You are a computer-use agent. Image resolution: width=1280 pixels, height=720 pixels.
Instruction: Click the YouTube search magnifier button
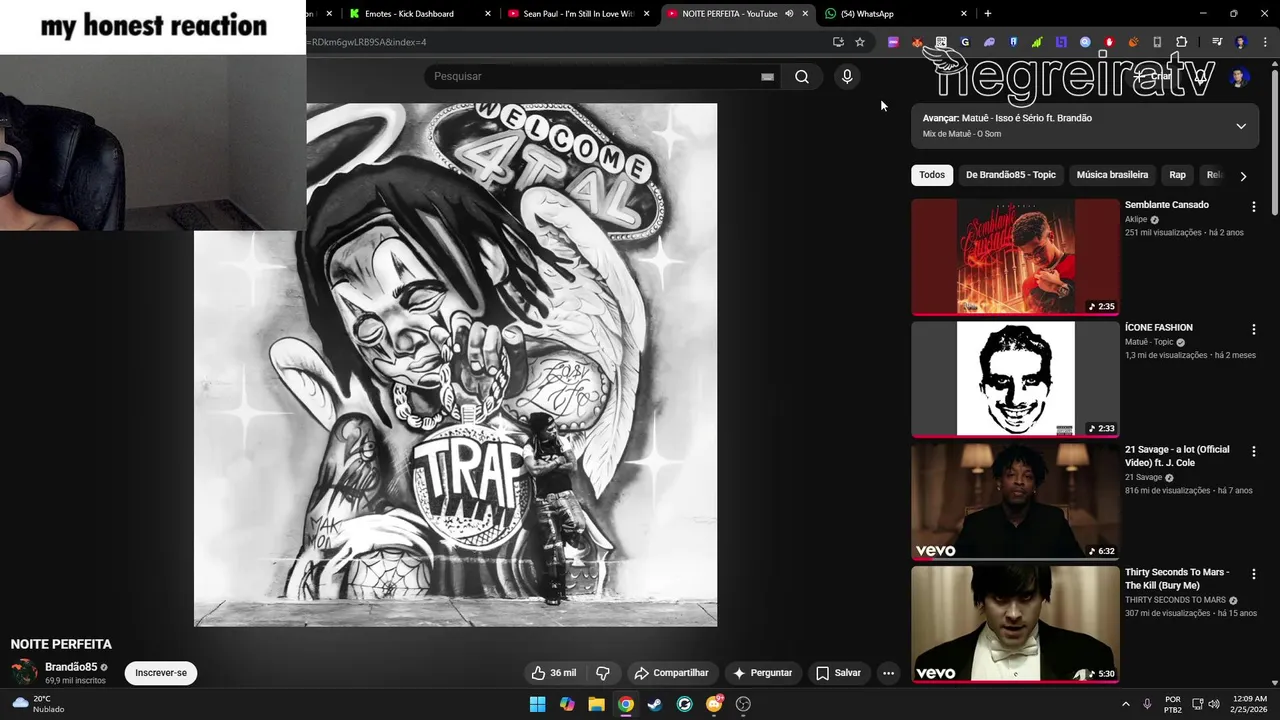tap(802, 77)
